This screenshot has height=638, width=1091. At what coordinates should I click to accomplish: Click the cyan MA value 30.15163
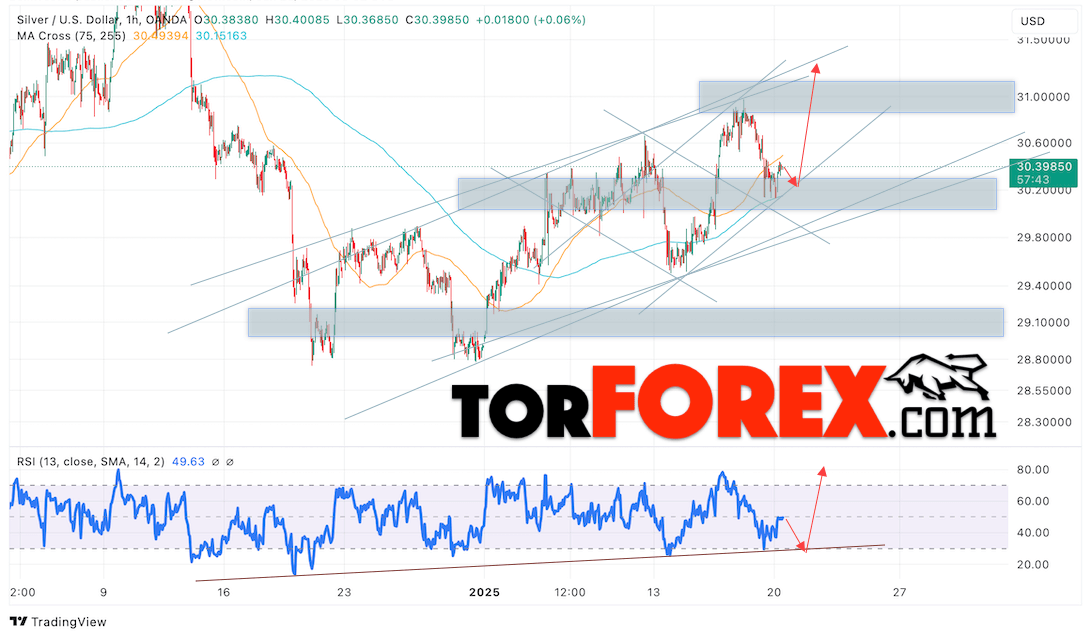click(x=221, y=35)
